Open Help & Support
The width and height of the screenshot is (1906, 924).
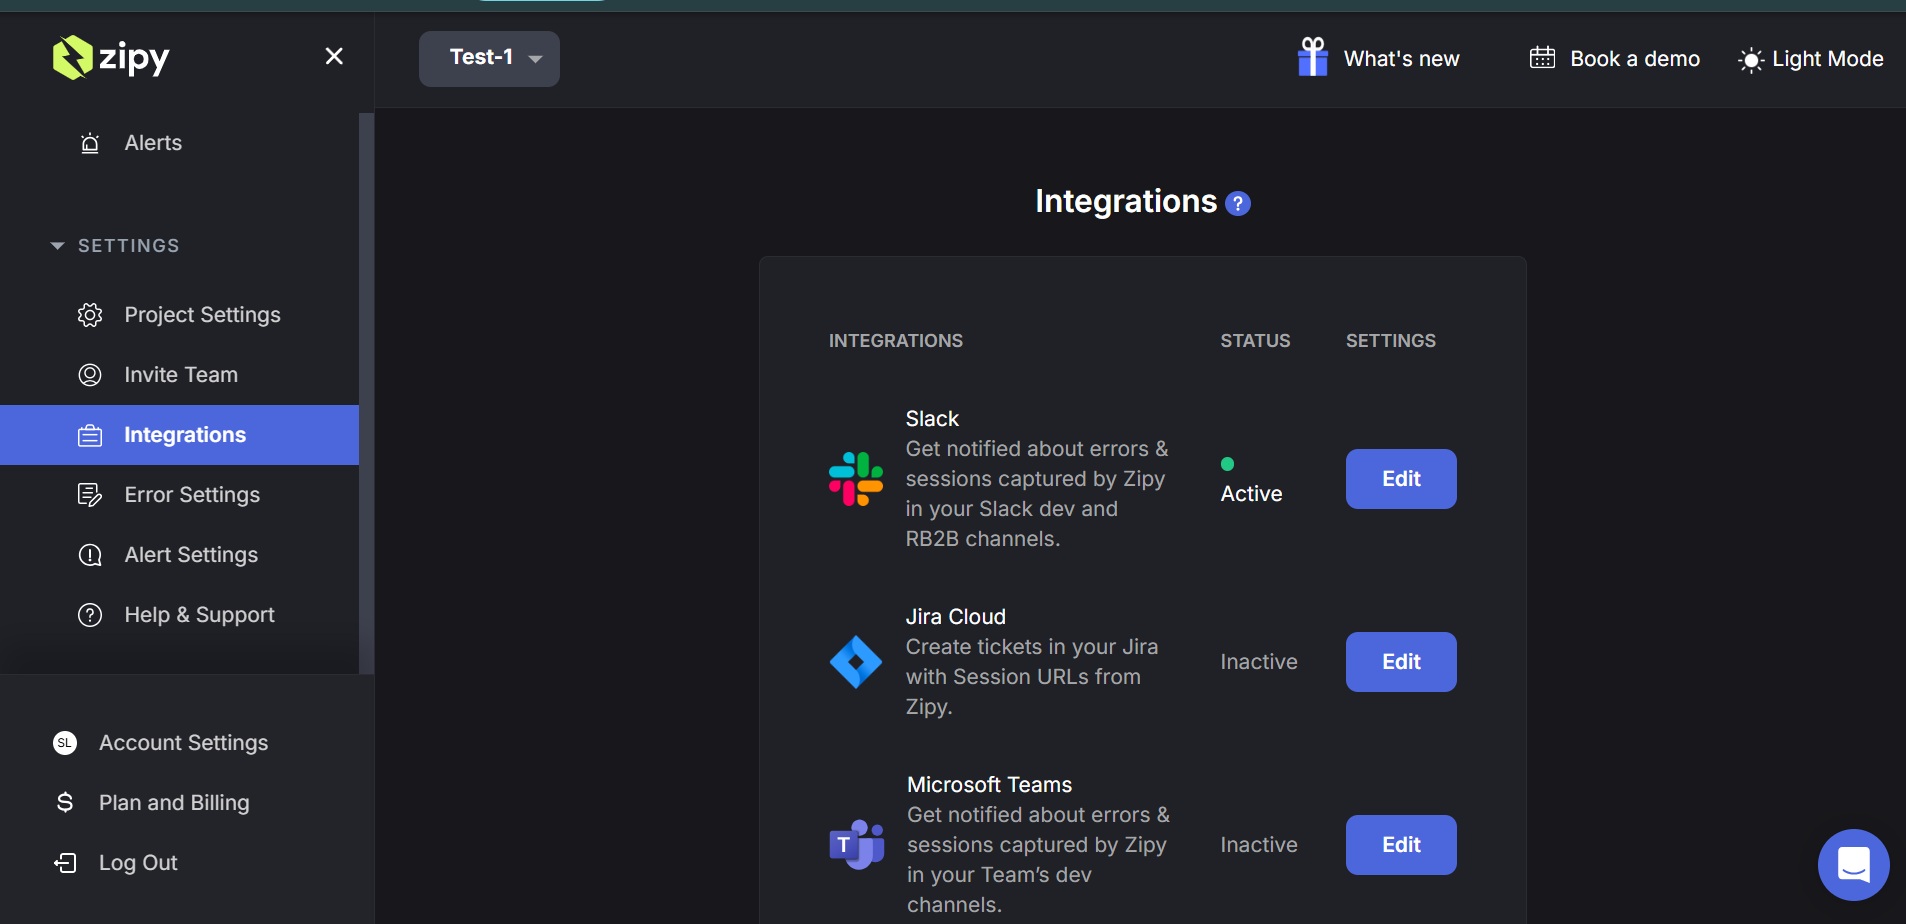[199, 615]
